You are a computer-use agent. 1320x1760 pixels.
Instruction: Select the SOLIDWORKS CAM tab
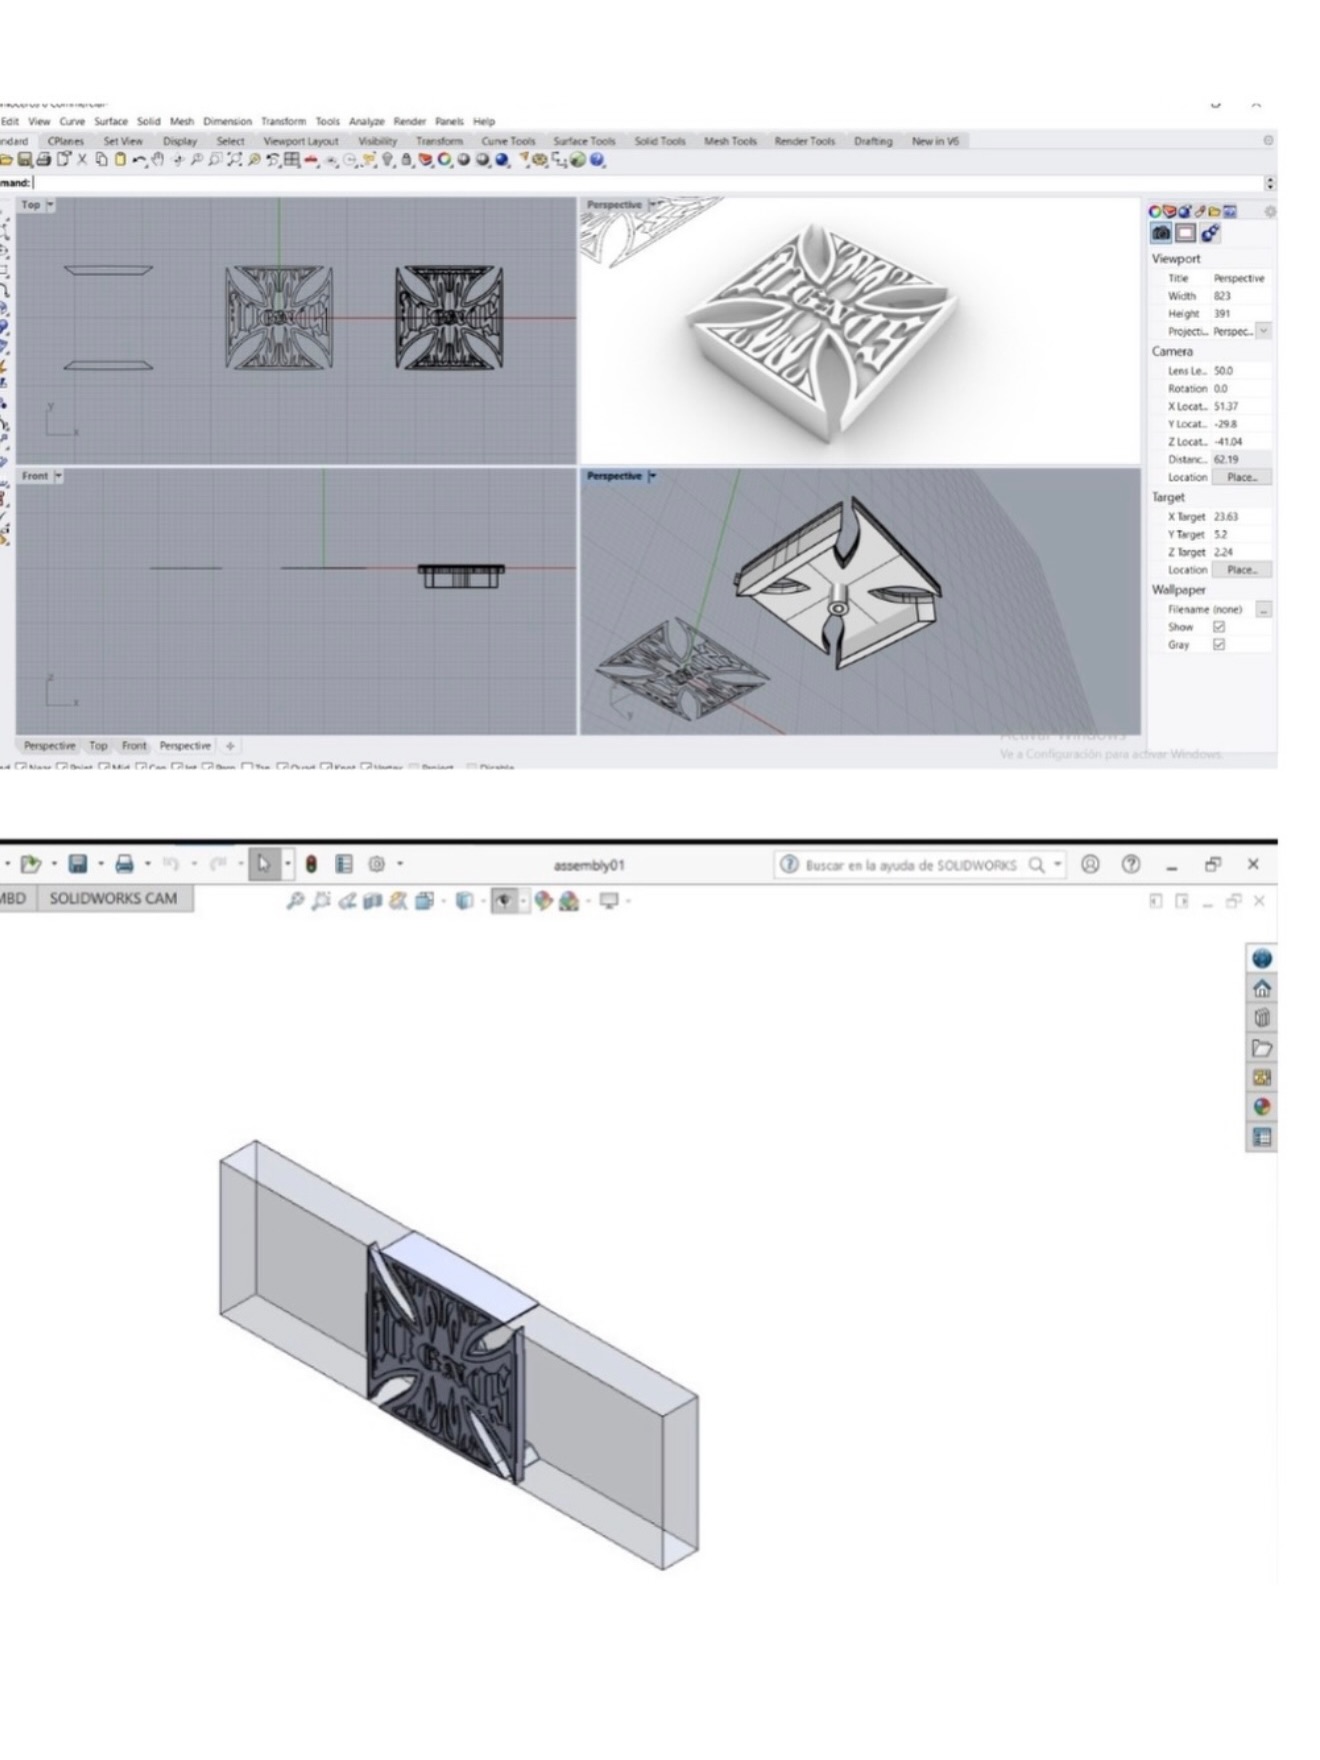pos(113,898)
